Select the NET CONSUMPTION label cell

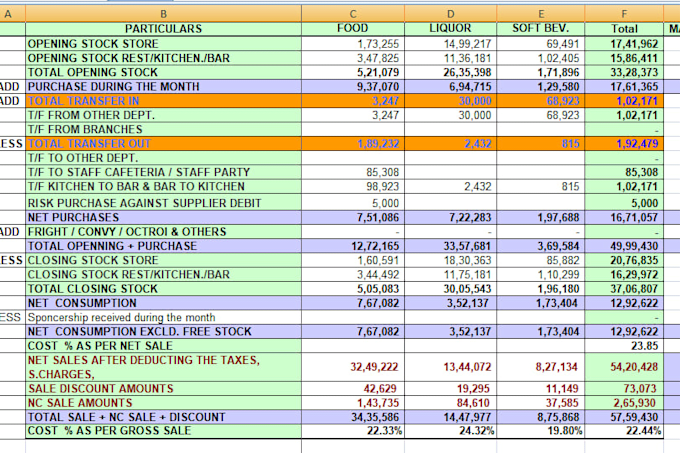[x=163, y=303]
